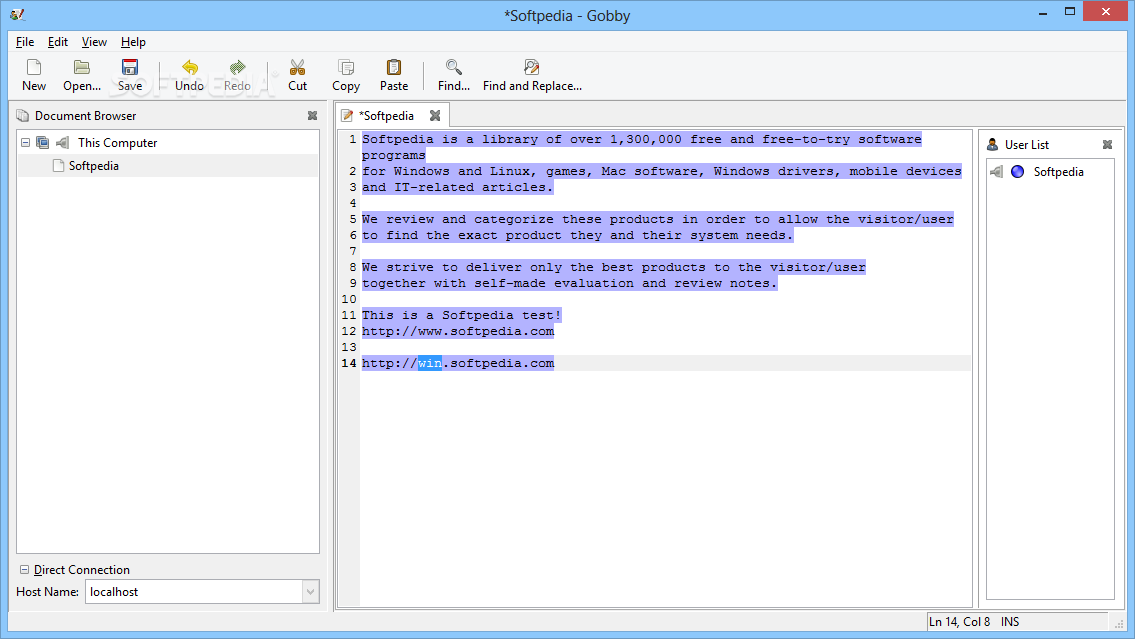The height and width of the screenshot is (639, 1135).
Task: Click the computer icon beside This Computer
Action: click(x=43, y=143)
